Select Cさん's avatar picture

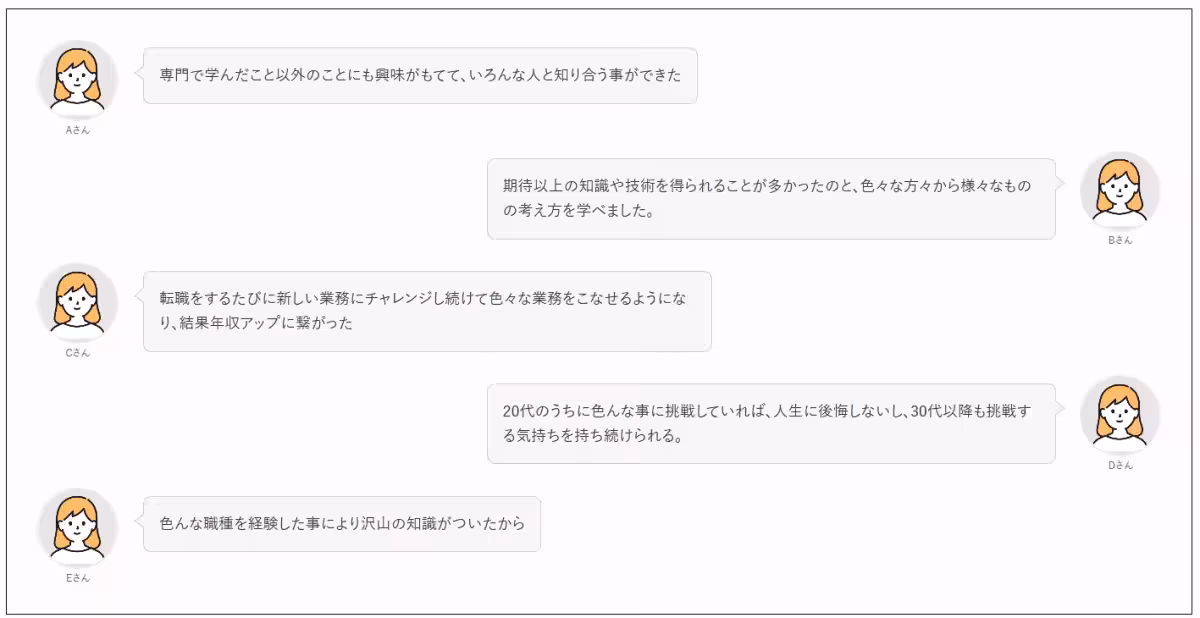point(78,304)
